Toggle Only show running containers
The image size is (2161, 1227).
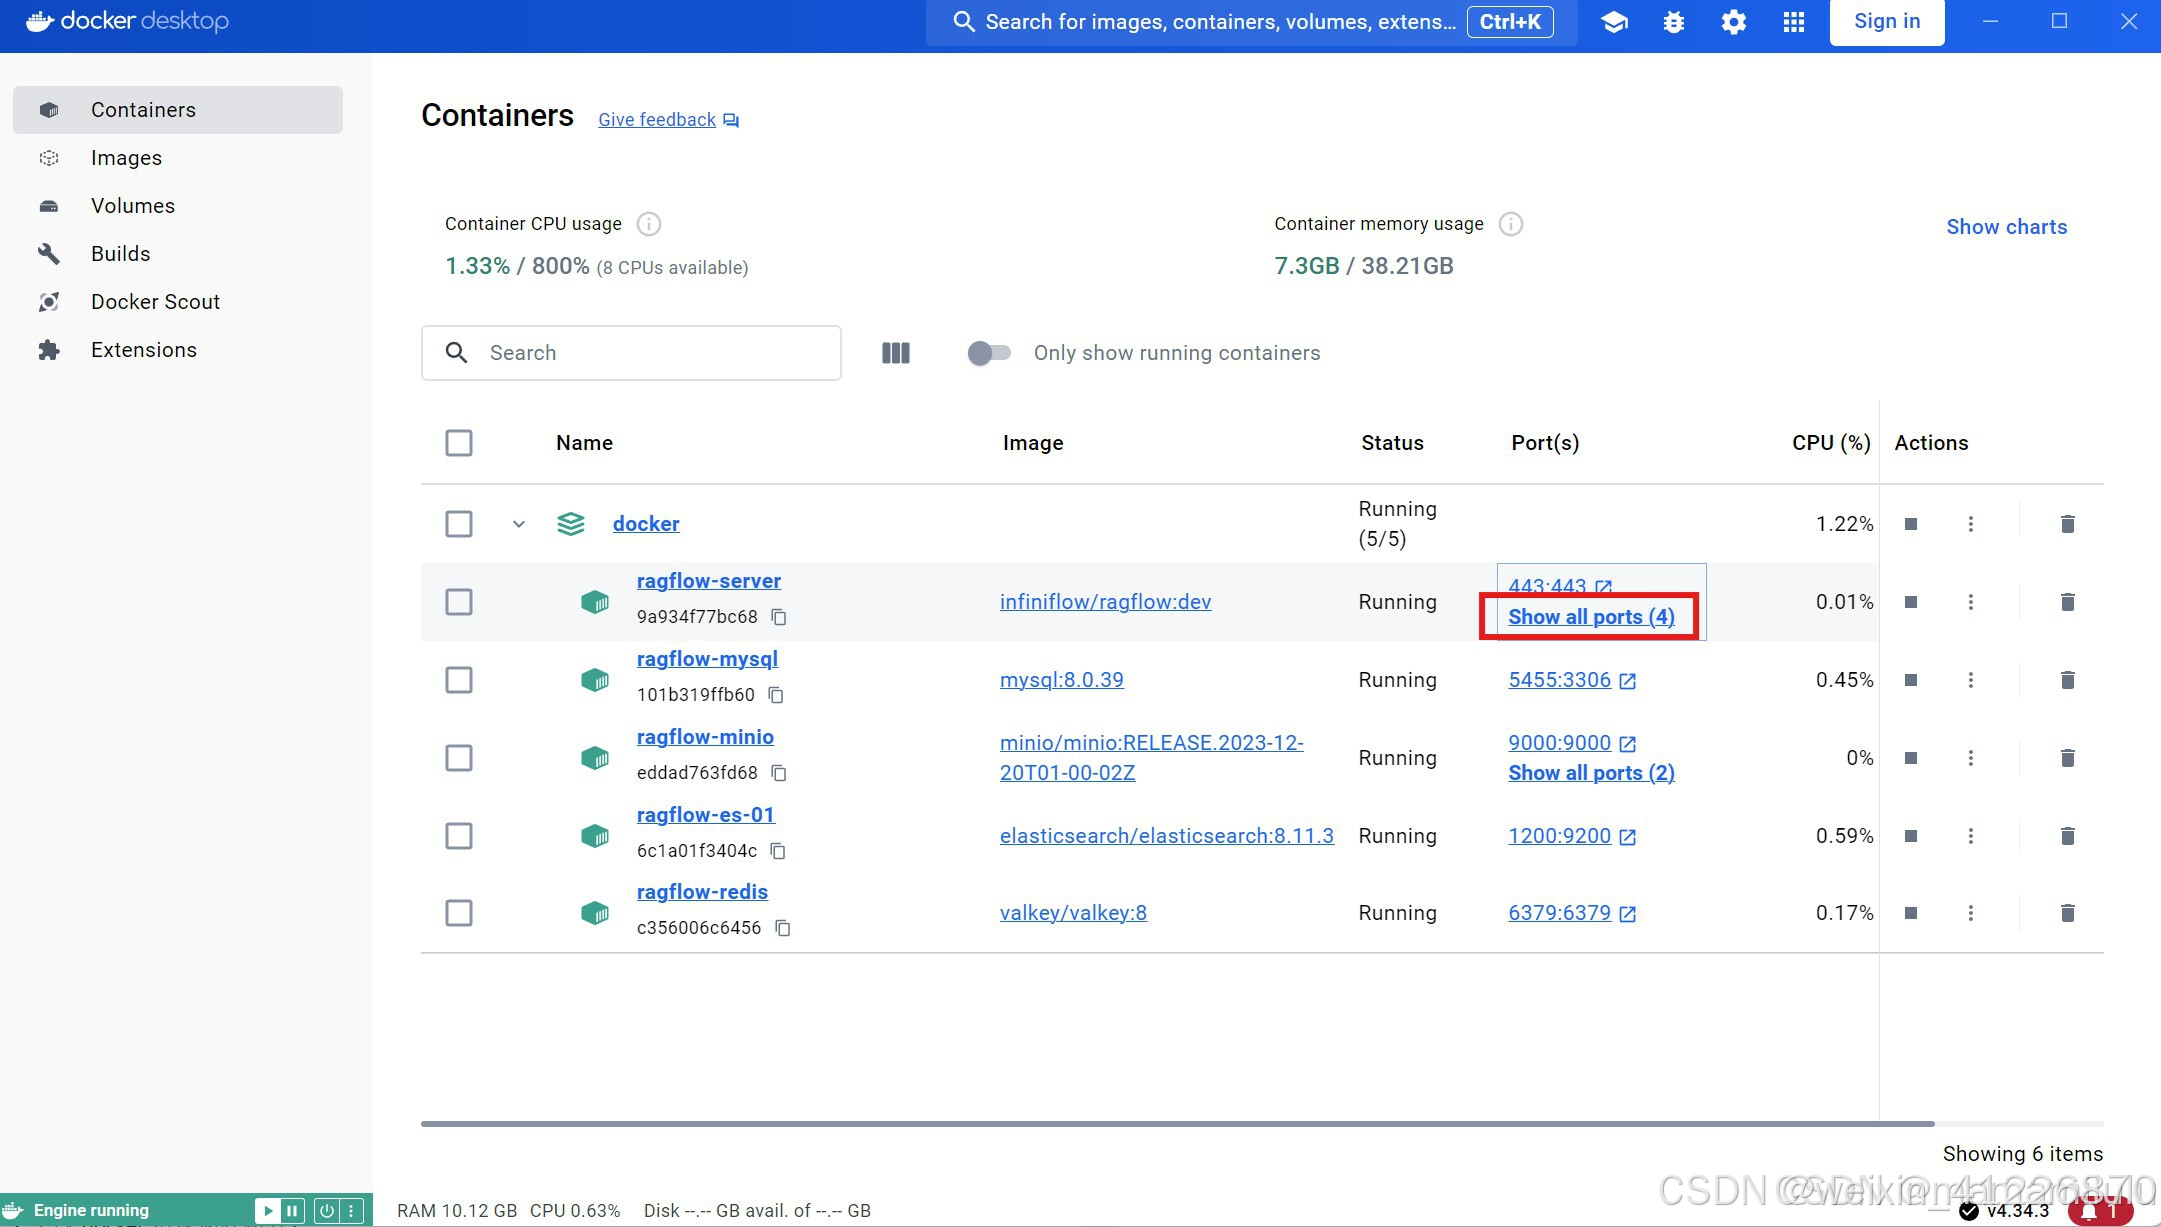pyautogui.click(x=989, y=353)
